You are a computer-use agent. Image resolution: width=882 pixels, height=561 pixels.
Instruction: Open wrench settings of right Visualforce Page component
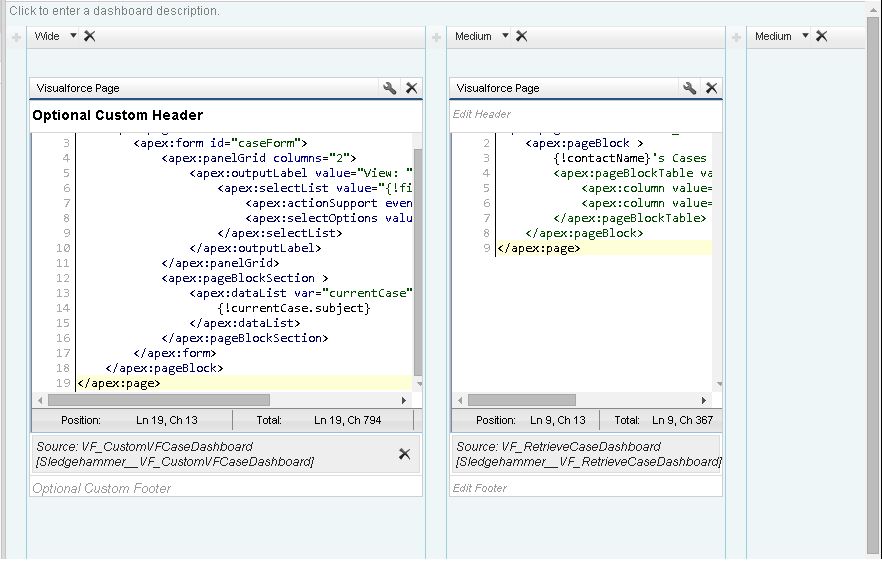click(x=689, y=88)
